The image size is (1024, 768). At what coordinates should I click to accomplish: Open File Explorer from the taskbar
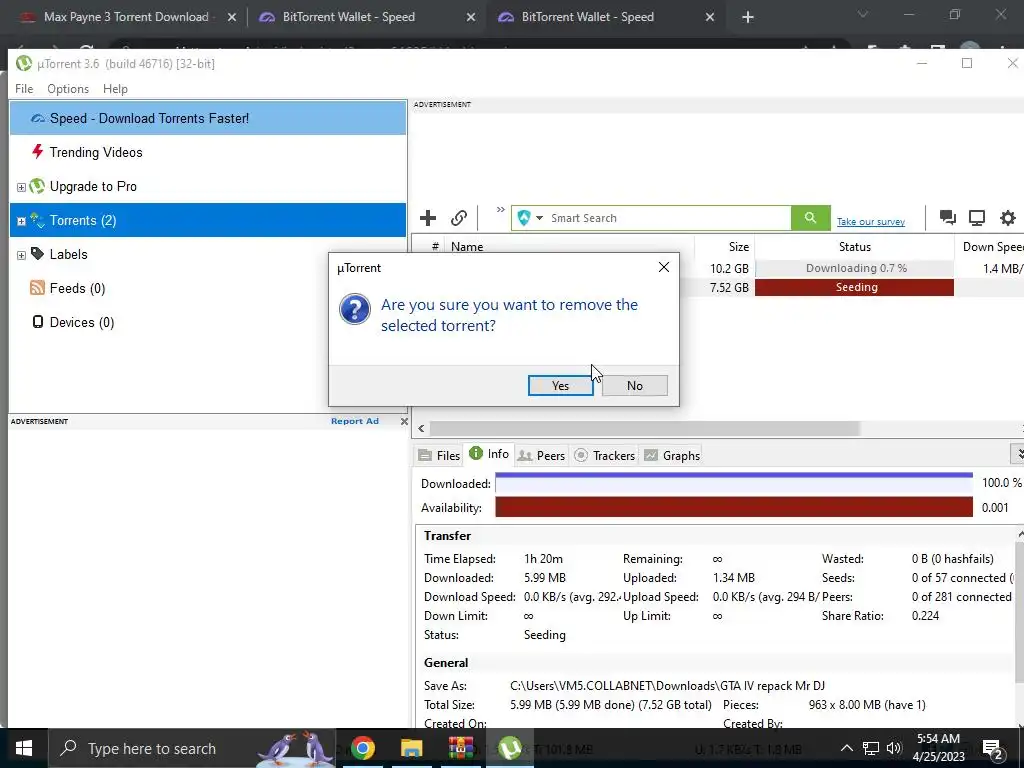[x=411, y=748]
